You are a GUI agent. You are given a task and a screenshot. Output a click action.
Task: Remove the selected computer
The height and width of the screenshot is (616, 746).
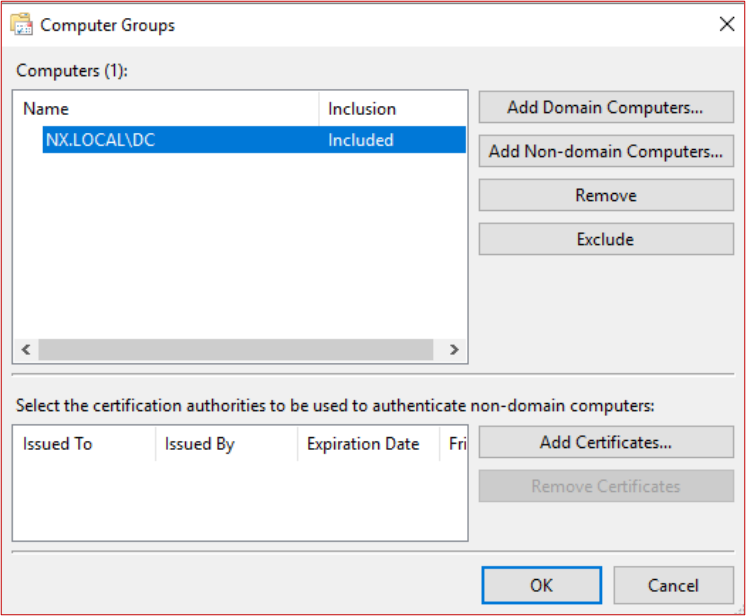point(606,195)
